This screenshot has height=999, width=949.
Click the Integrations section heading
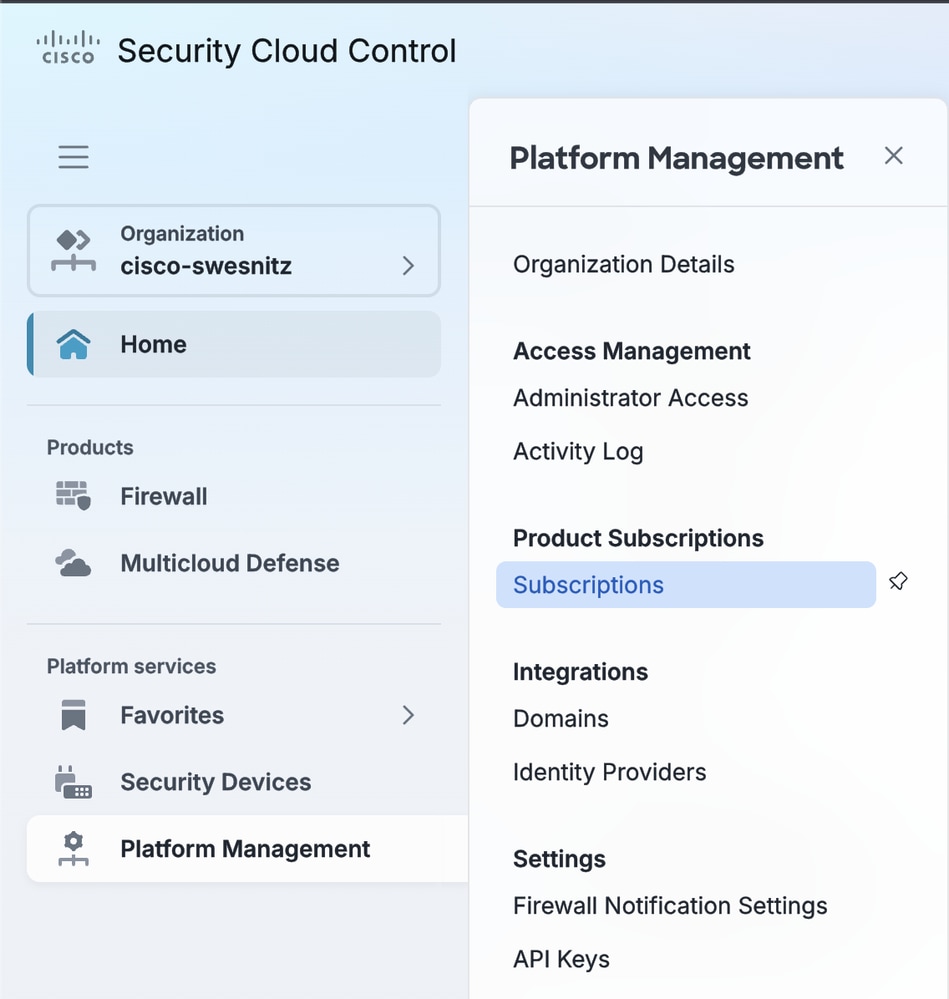click(x=580, y=672)
